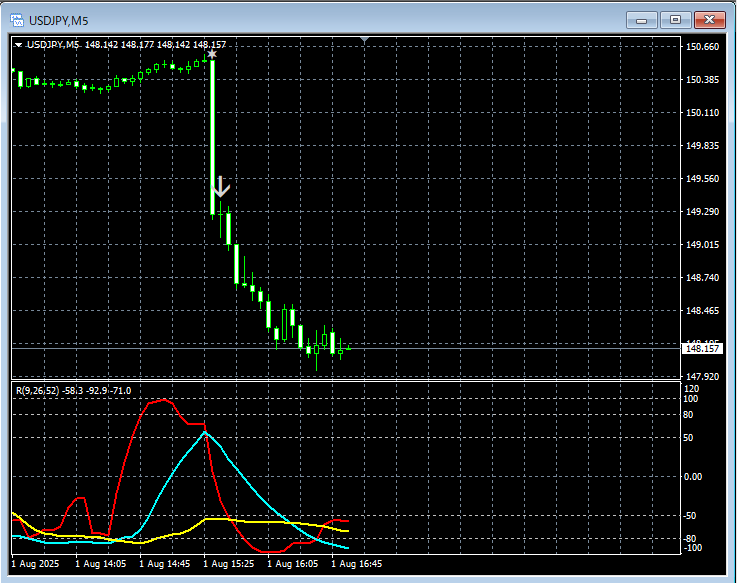
Task: Click the chart shift triangle marker
Action: point(364,40)
